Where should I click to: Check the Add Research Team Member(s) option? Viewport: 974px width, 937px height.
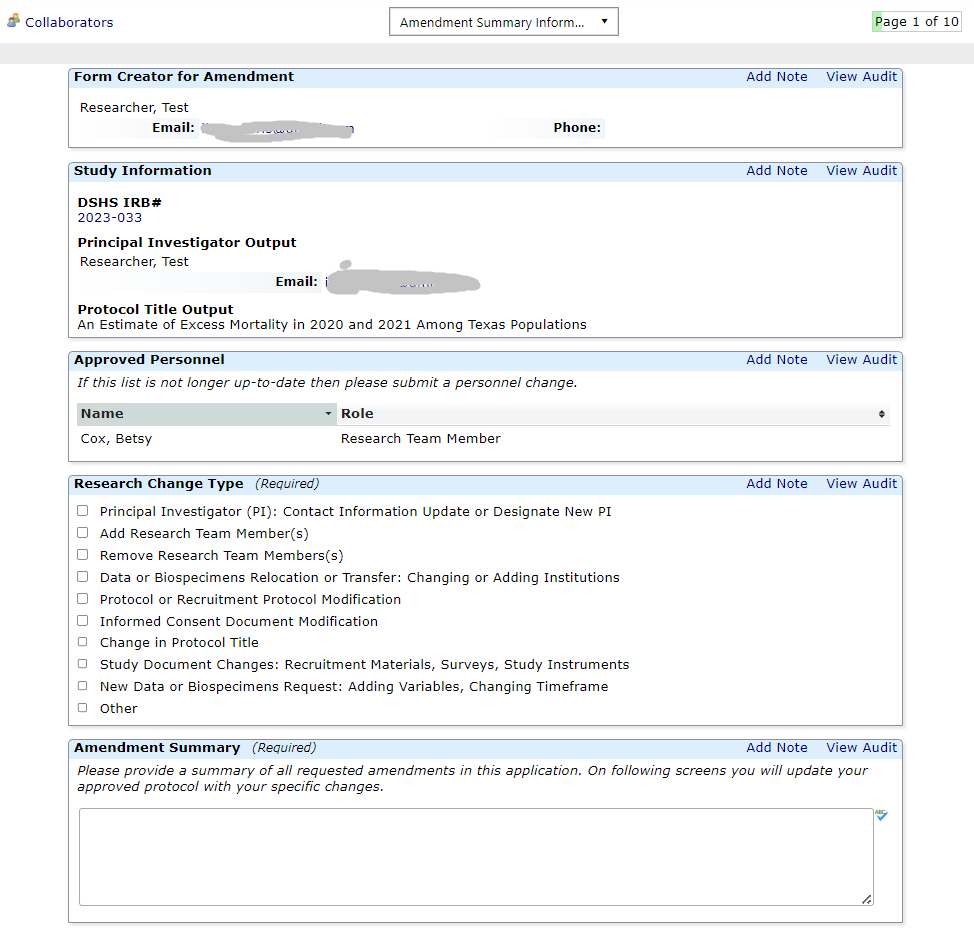[x=83, y=532]
